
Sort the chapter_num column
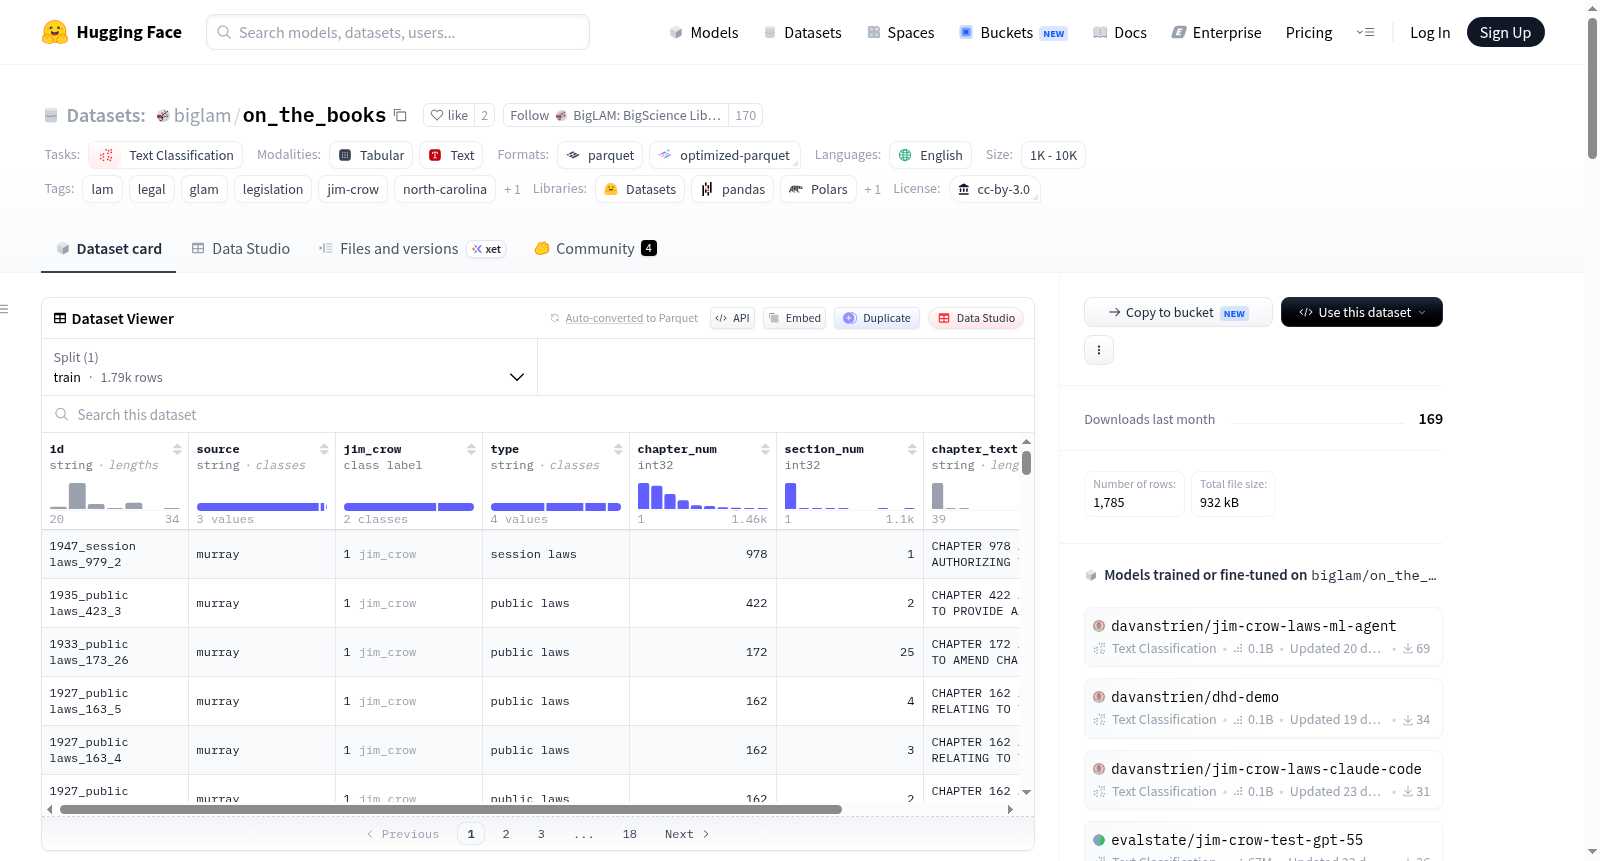[765, 449]
